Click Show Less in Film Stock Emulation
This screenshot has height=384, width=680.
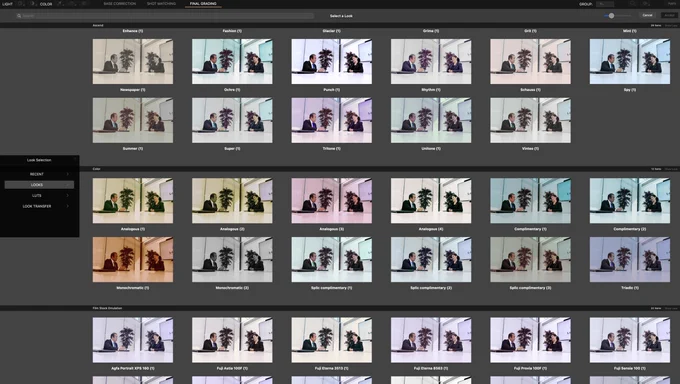pyautogui.click(x=671, y=308)
